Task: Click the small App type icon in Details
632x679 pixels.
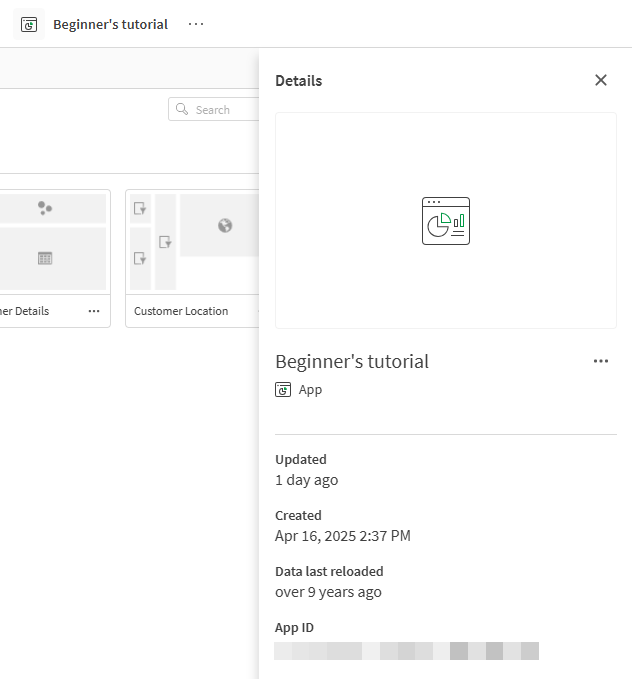Action: point(283,390)
